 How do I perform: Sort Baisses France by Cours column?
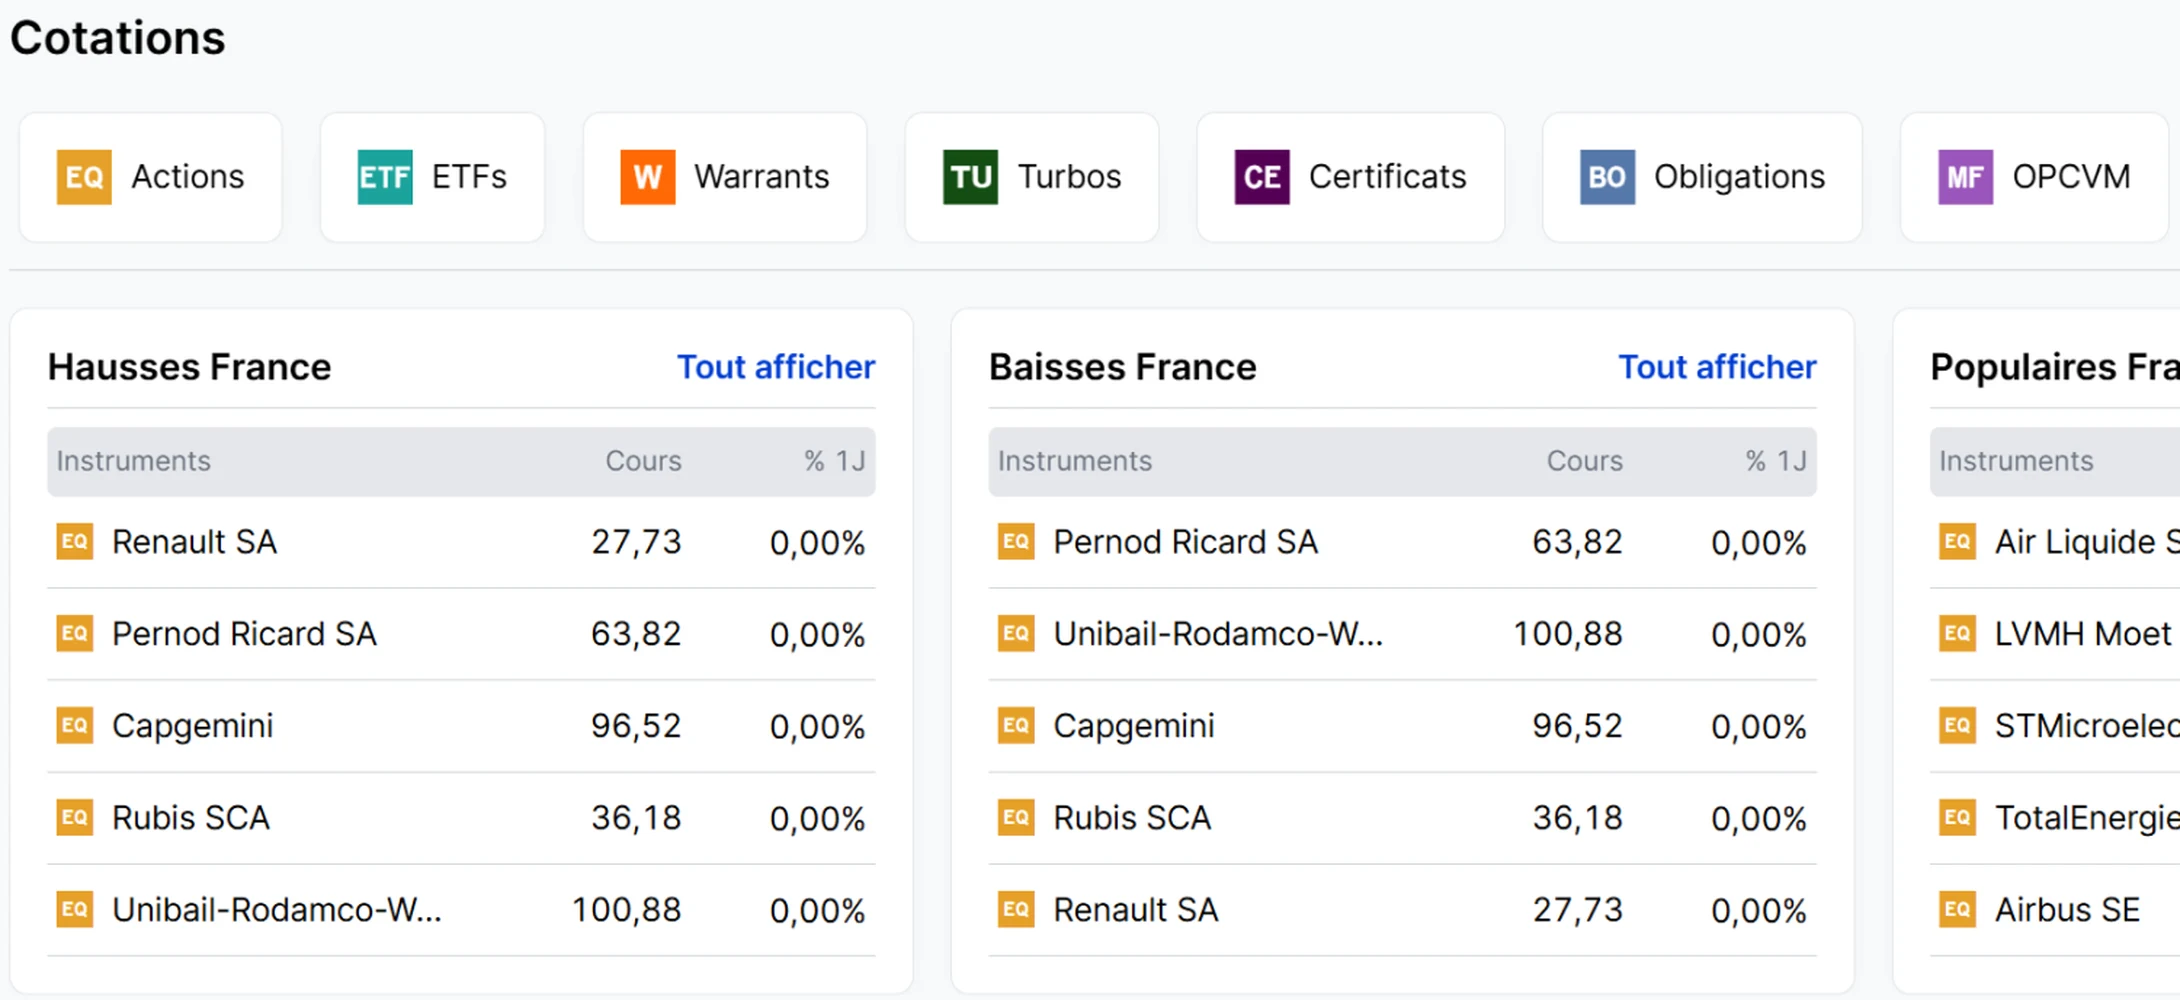tap(1584, 461)
